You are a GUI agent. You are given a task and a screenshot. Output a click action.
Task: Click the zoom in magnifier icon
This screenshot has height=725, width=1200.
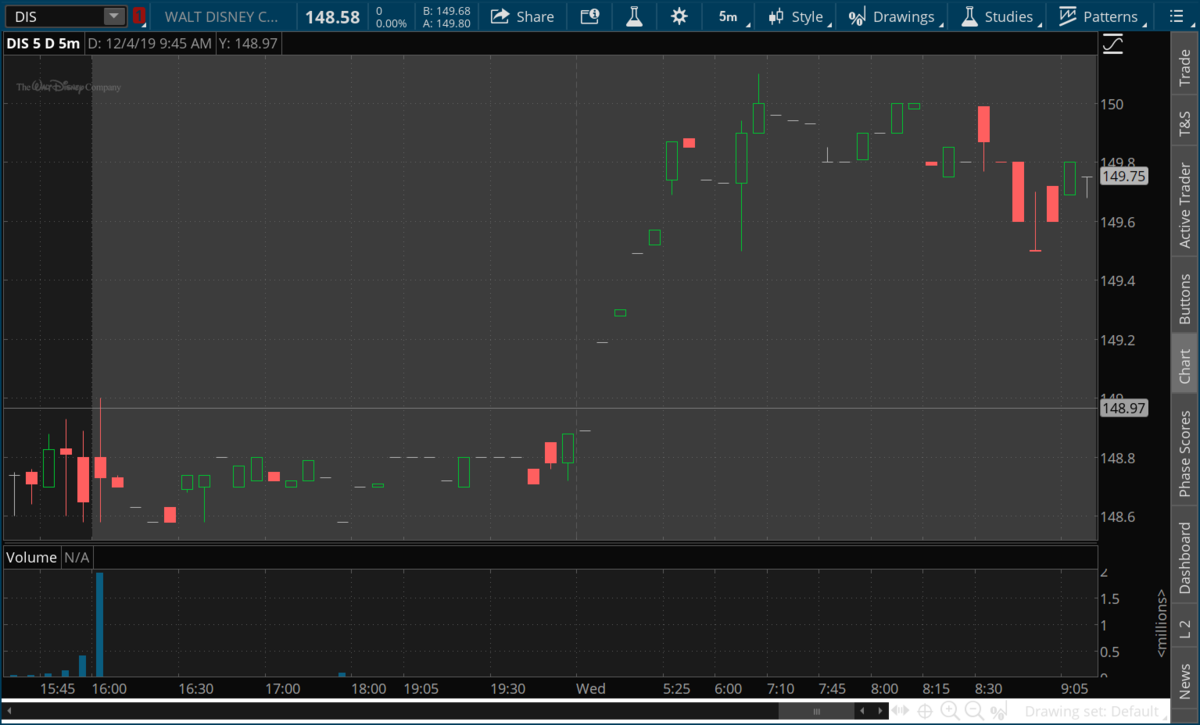pyautogui.click(x=951, y=711)
